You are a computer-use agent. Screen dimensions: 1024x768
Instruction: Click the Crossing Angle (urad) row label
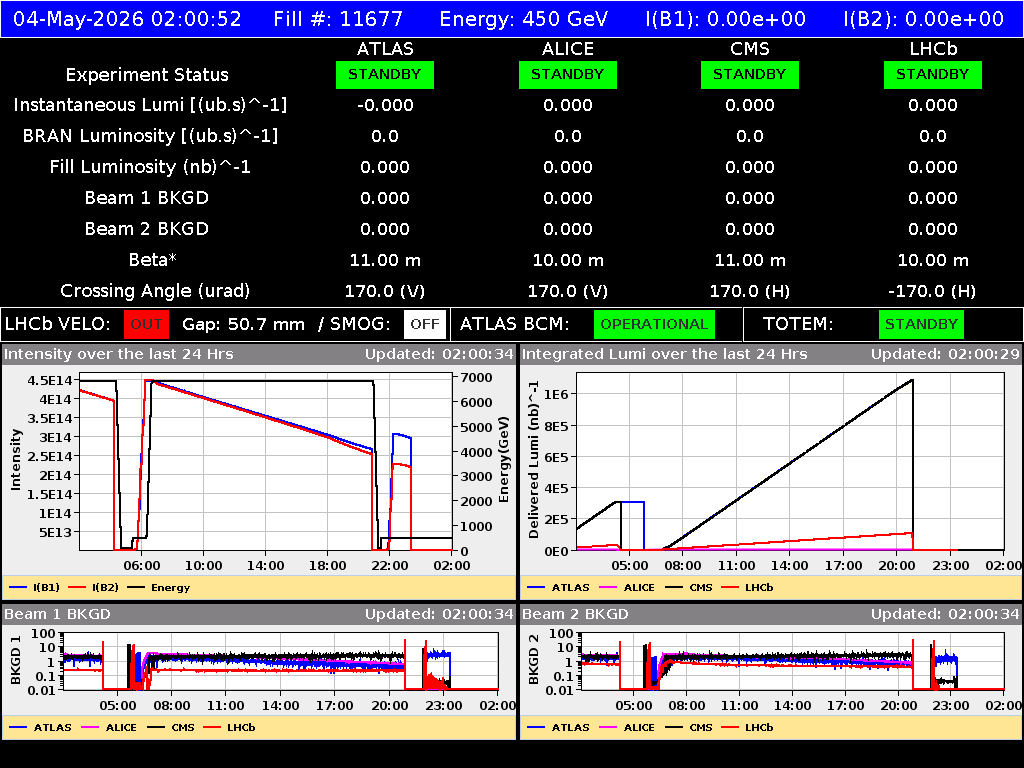pyautogui.click(x=155, y=291)
